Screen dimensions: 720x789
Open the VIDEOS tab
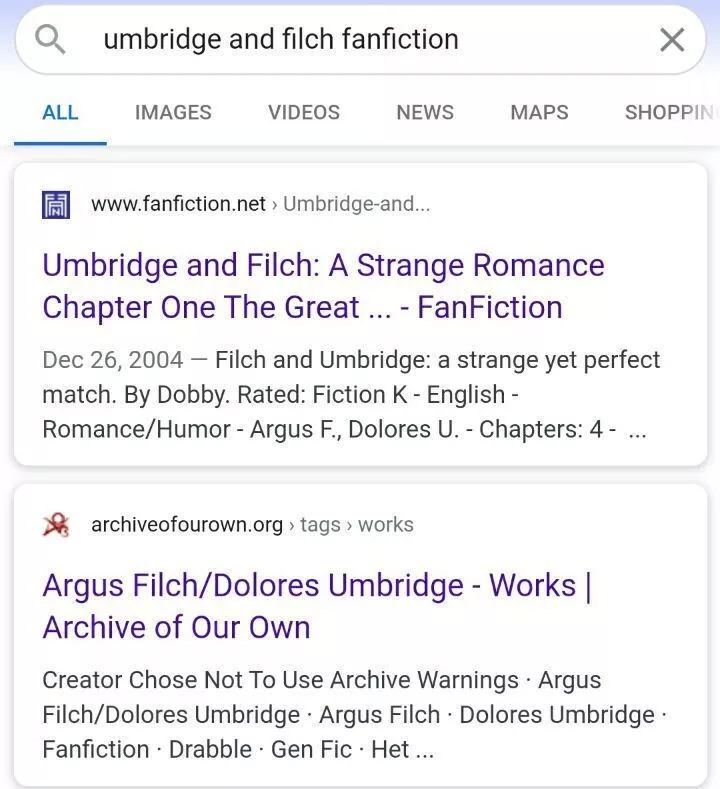304,112
